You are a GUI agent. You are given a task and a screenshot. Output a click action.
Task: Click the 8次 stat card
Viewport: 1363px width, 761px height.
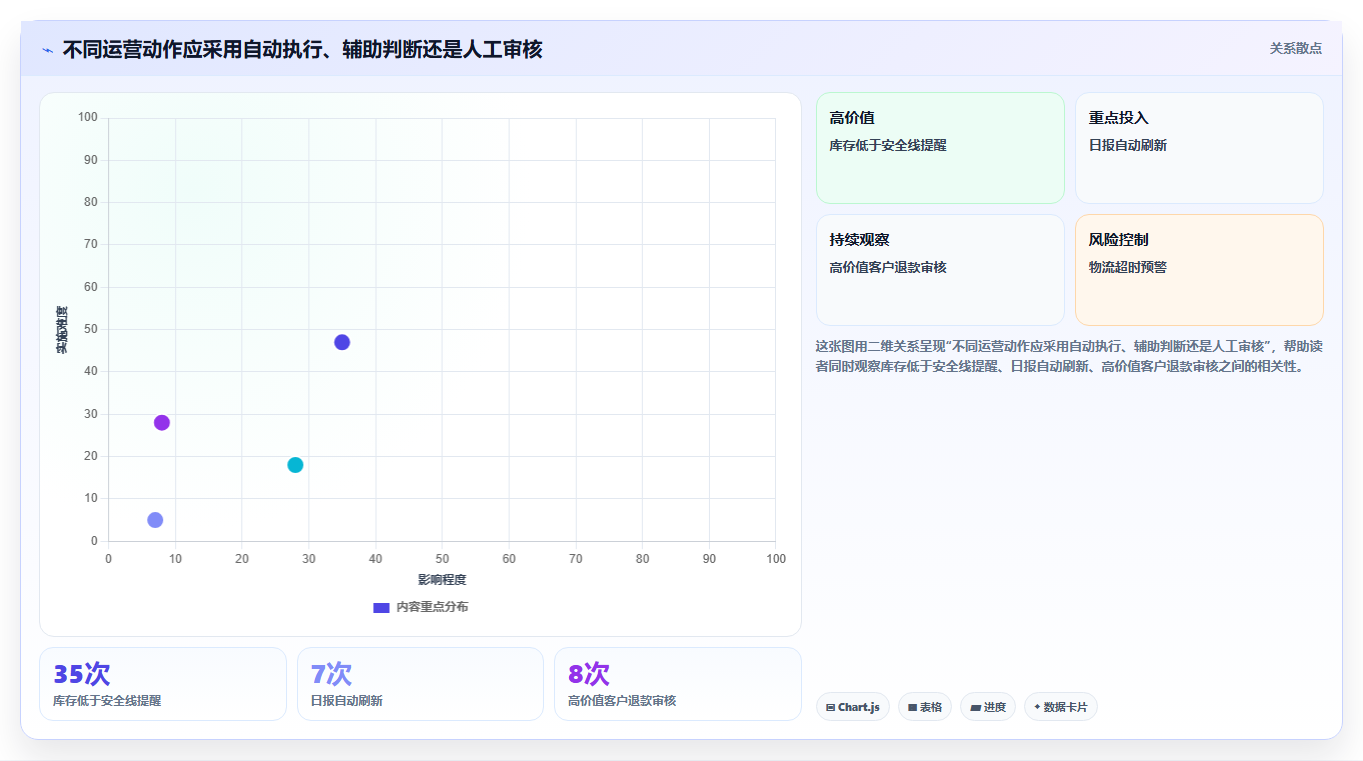point(678,684)
